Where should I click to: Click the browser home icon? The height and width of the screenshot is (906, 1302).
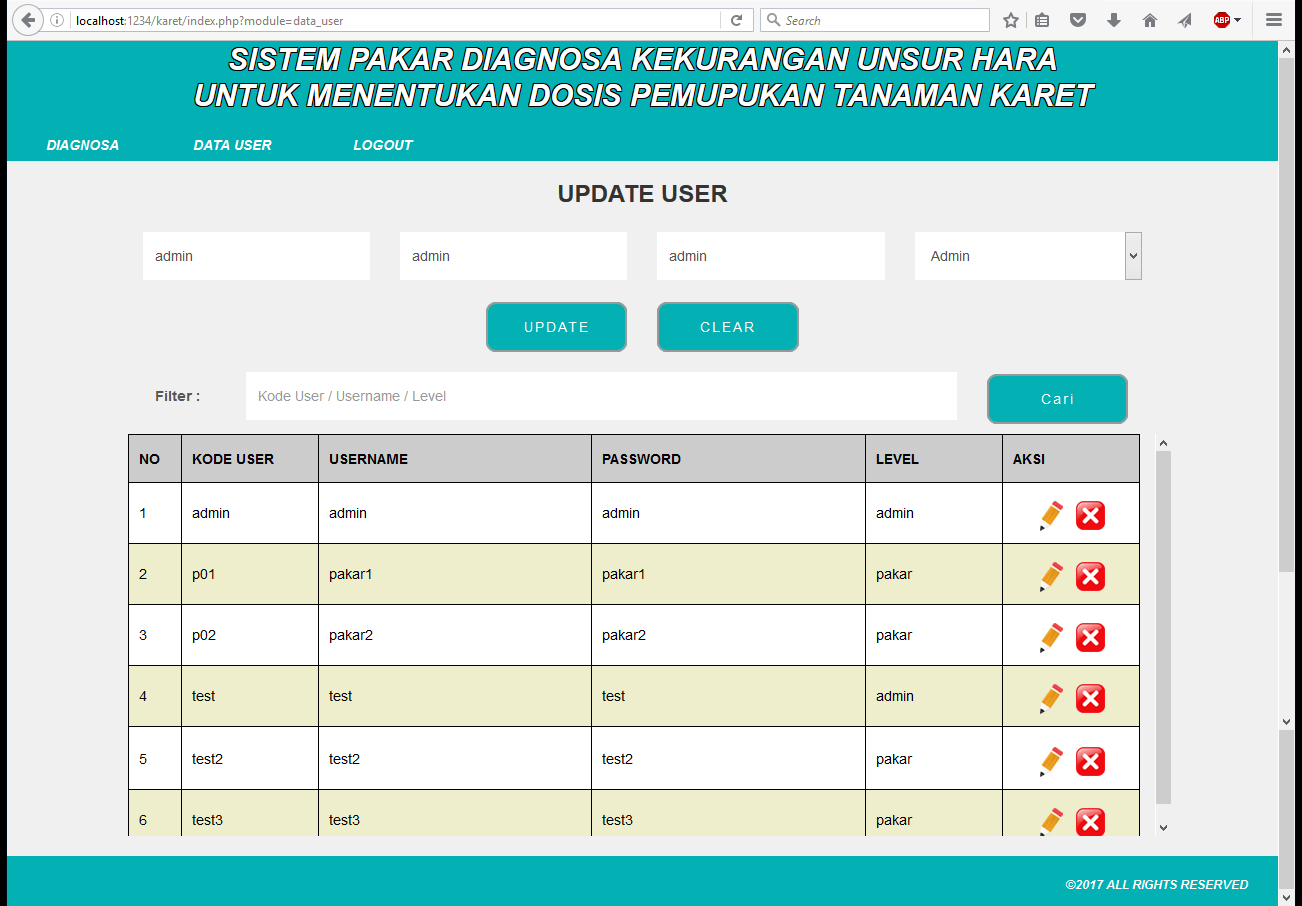pos(1149,20)
